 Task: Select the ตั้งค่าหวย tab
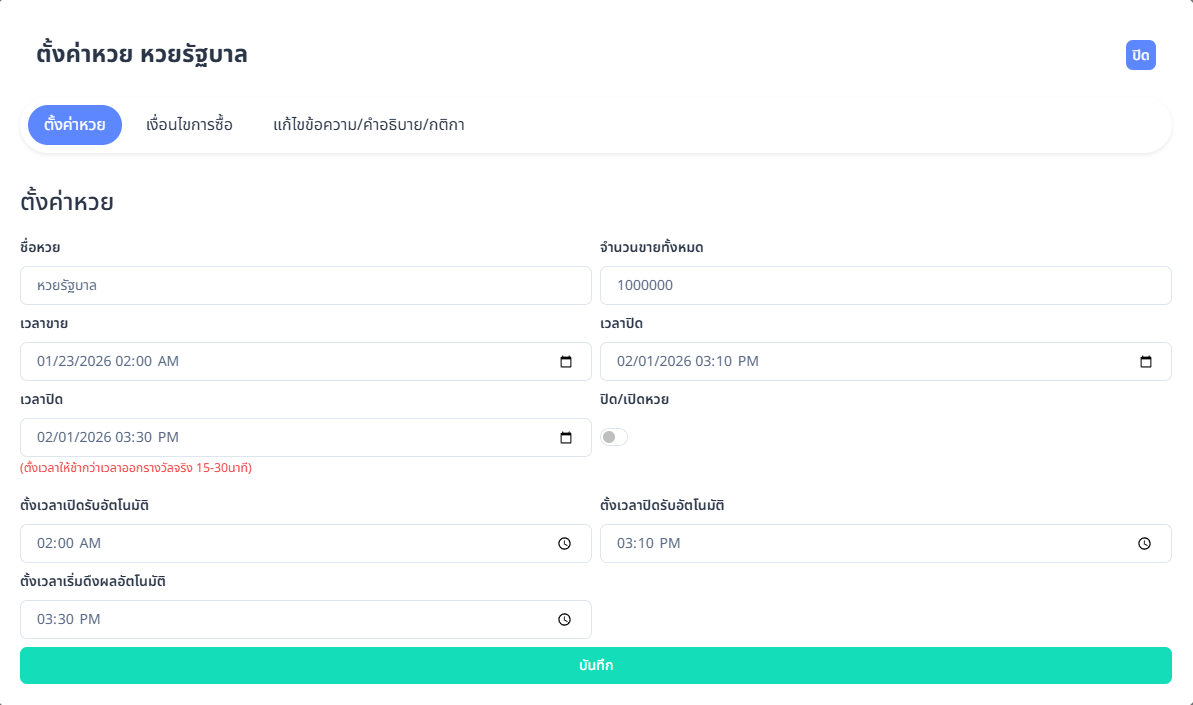pos(75,125)
